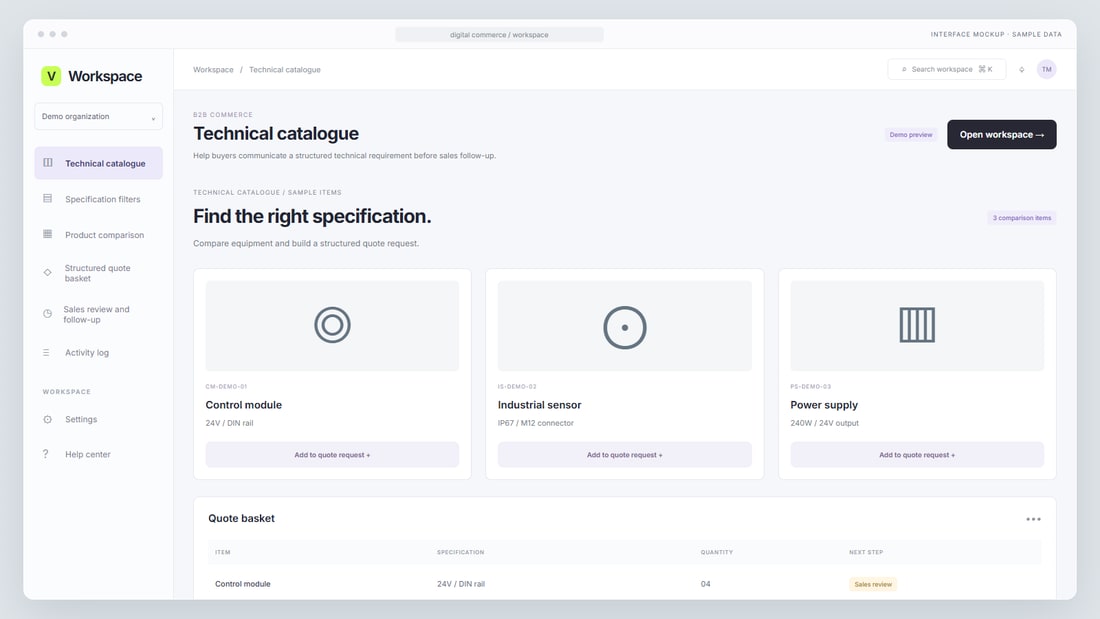Open the TM user avatar
This screenshot has height=619, width=1100.
[x=1046, y=69]
